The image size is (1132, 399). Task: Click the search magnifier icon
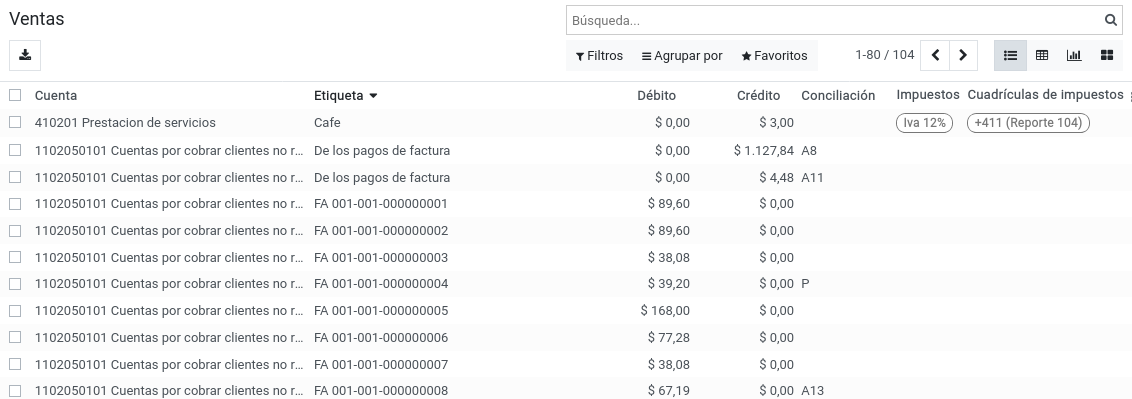point(1110,20)
